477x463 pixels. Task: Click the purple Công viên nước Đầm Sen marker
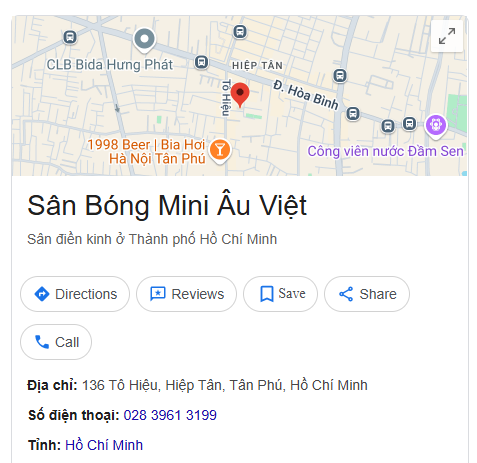coord(436,126)
